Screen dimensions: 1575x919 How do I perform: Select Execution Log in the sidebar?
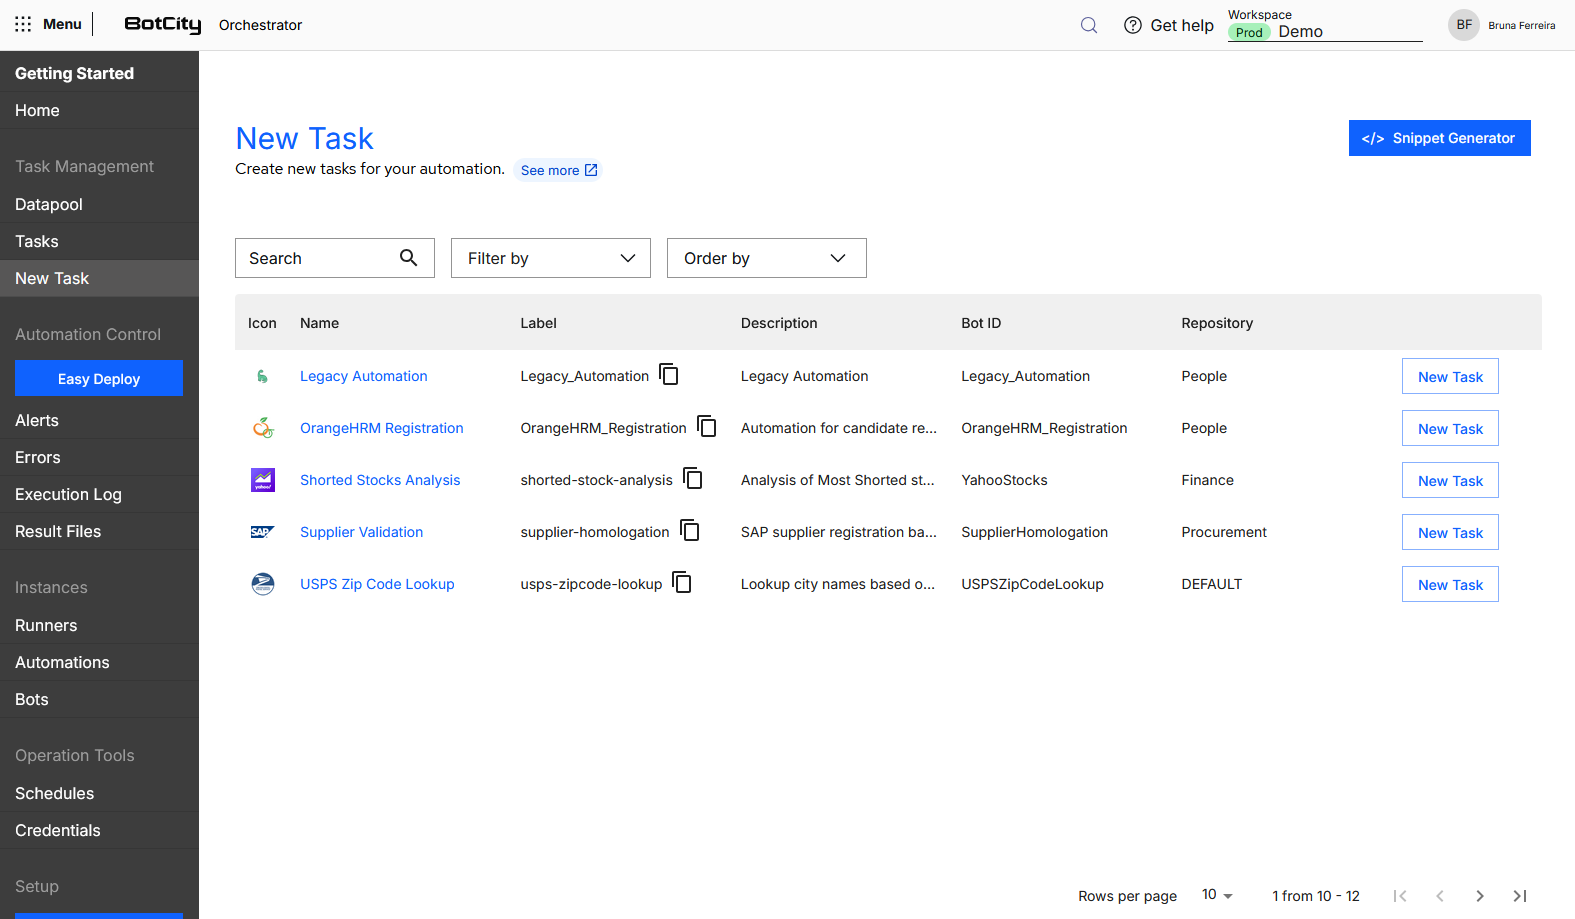[99, 494]
